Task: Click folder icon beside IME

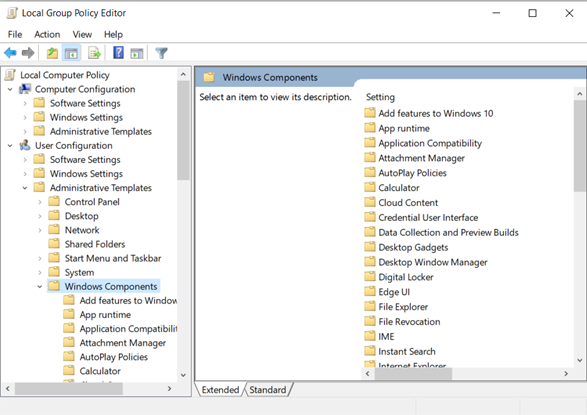Action: click(370, 336)
